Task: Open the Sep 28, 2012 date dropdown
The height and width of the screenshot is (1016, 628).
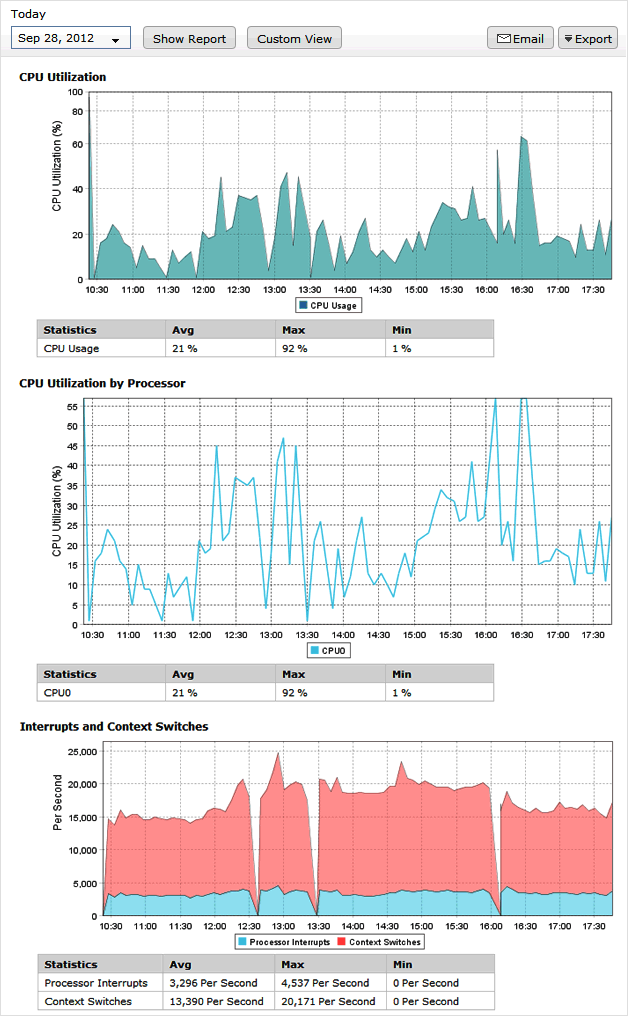Action: pos(70,39)
